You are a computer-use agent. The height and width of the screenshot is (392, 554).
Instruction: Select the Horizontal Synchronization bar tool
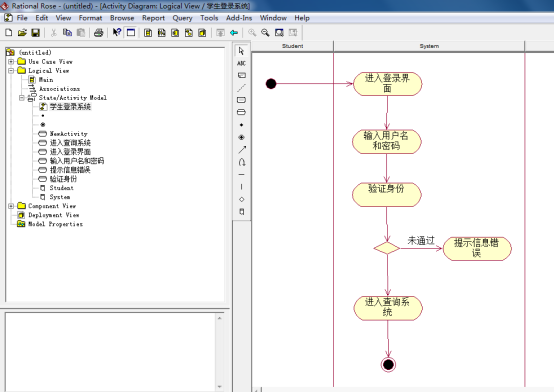(241, 175)
